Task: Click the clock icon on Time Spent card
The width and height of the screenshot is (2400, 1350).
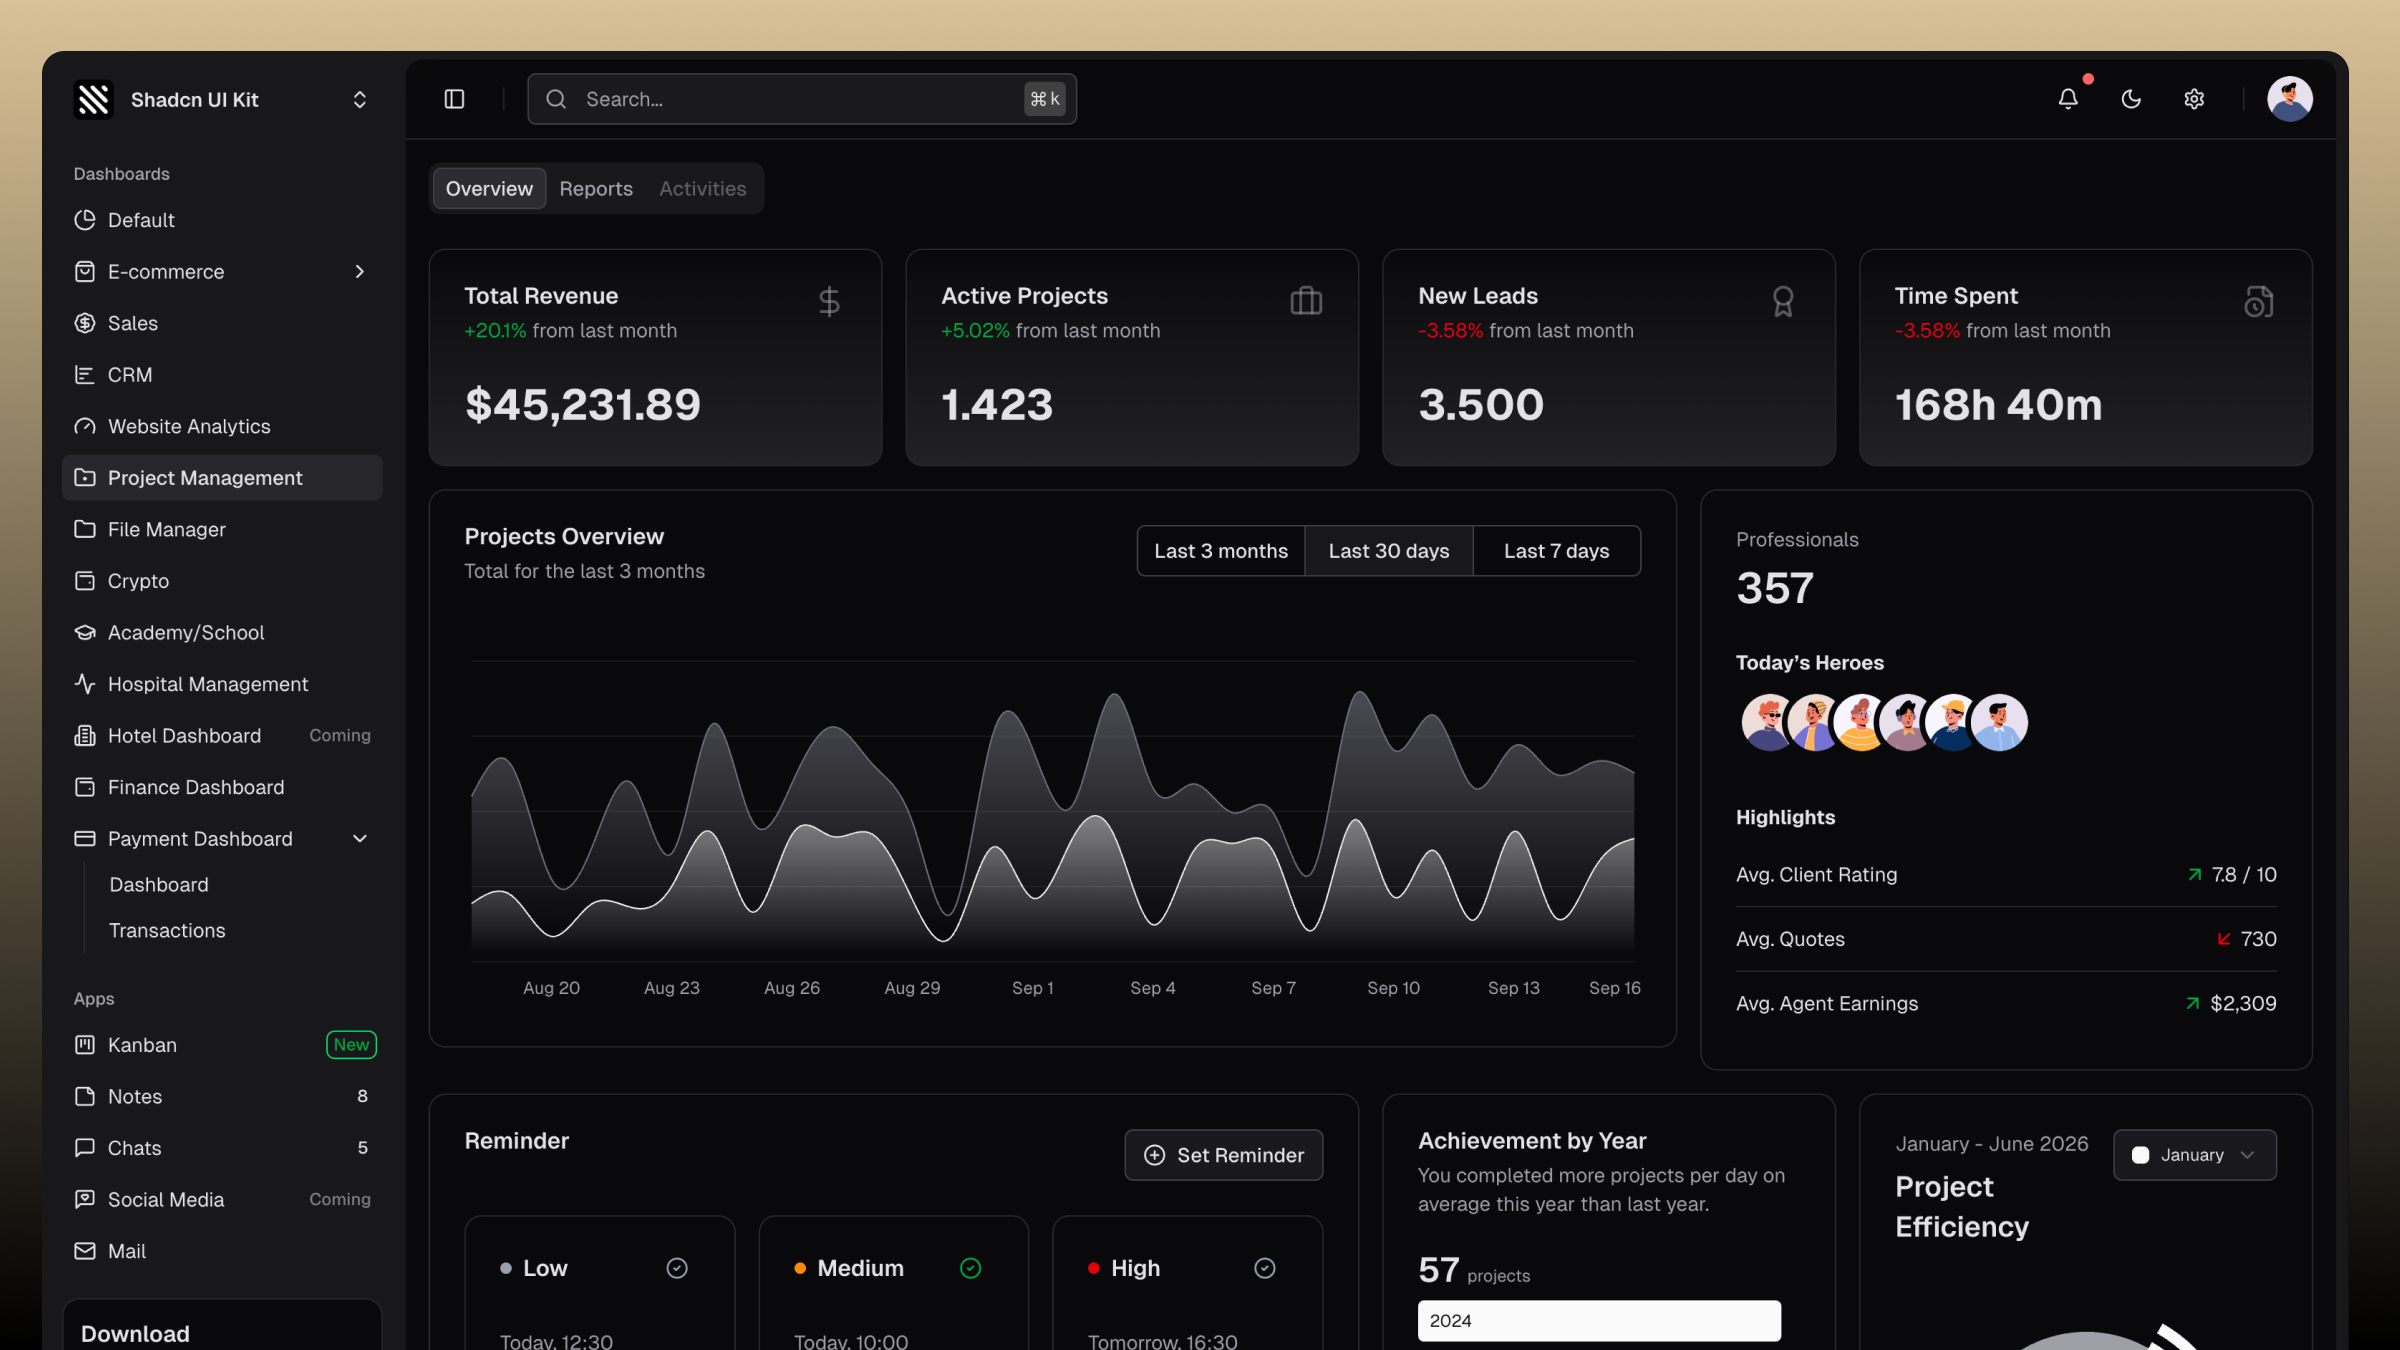Action: tap(2258, 300)
